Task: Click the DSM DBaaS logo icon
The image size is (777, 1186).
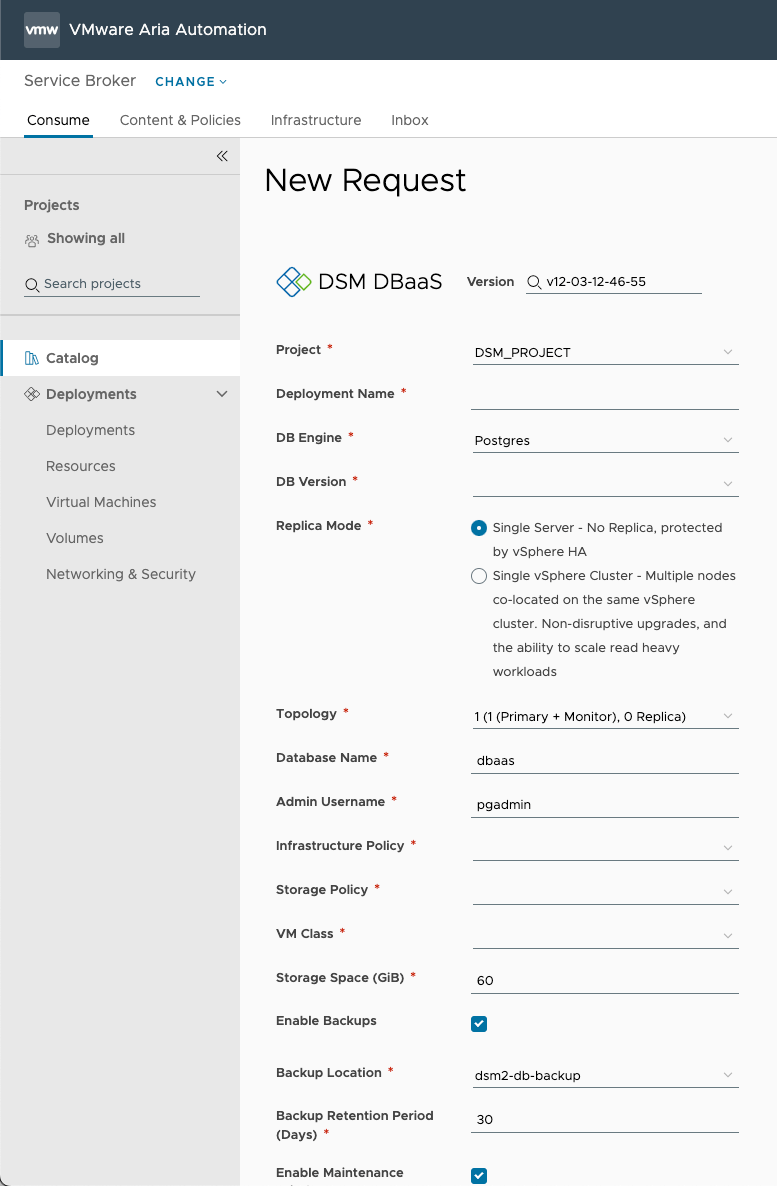Action: pyautogui.click(x=294, y=282)
